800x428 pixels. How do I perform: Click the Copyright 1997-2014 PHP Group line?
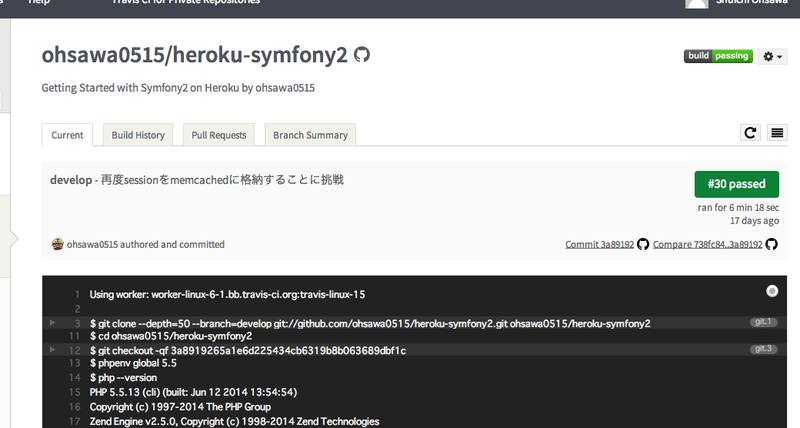pyautogui.click(x=180, y=407)
